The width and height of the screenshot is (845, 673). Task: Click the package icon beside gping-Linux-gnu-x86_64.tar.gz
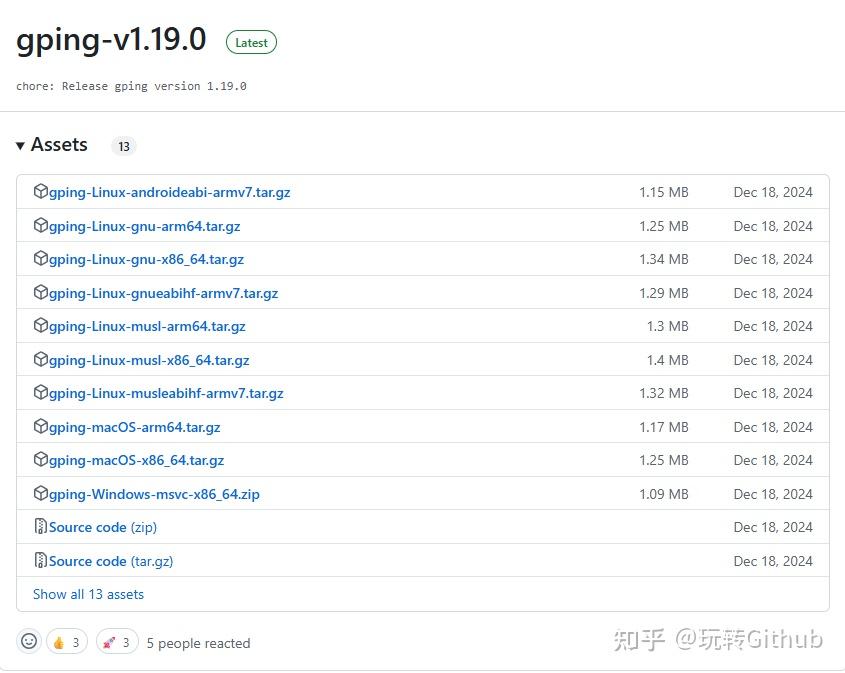(x=40, y=259)
